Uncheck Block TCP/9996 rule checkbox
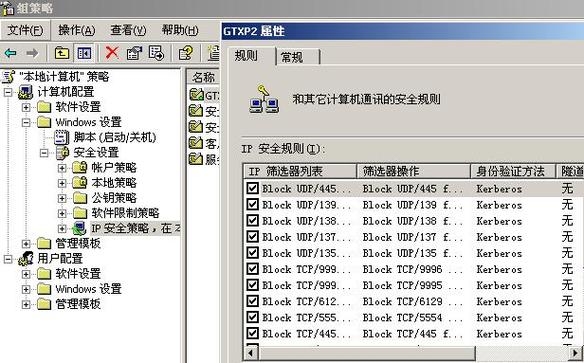584x363 pixels. pos(252,269)
